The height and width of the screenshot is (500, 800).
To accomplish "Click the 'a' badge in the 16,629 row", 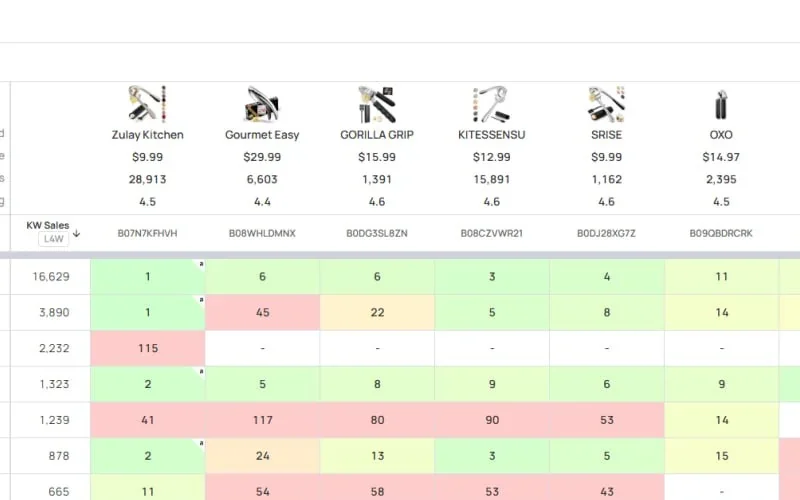I will point(201,264).
